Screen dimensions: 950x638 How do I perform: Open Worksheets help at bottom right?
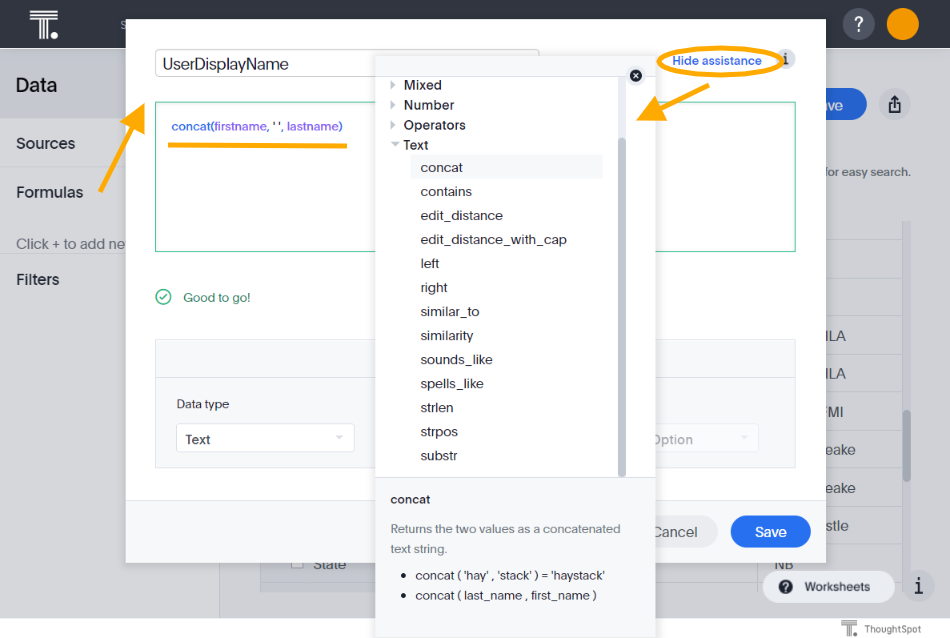tap(828, 587)
